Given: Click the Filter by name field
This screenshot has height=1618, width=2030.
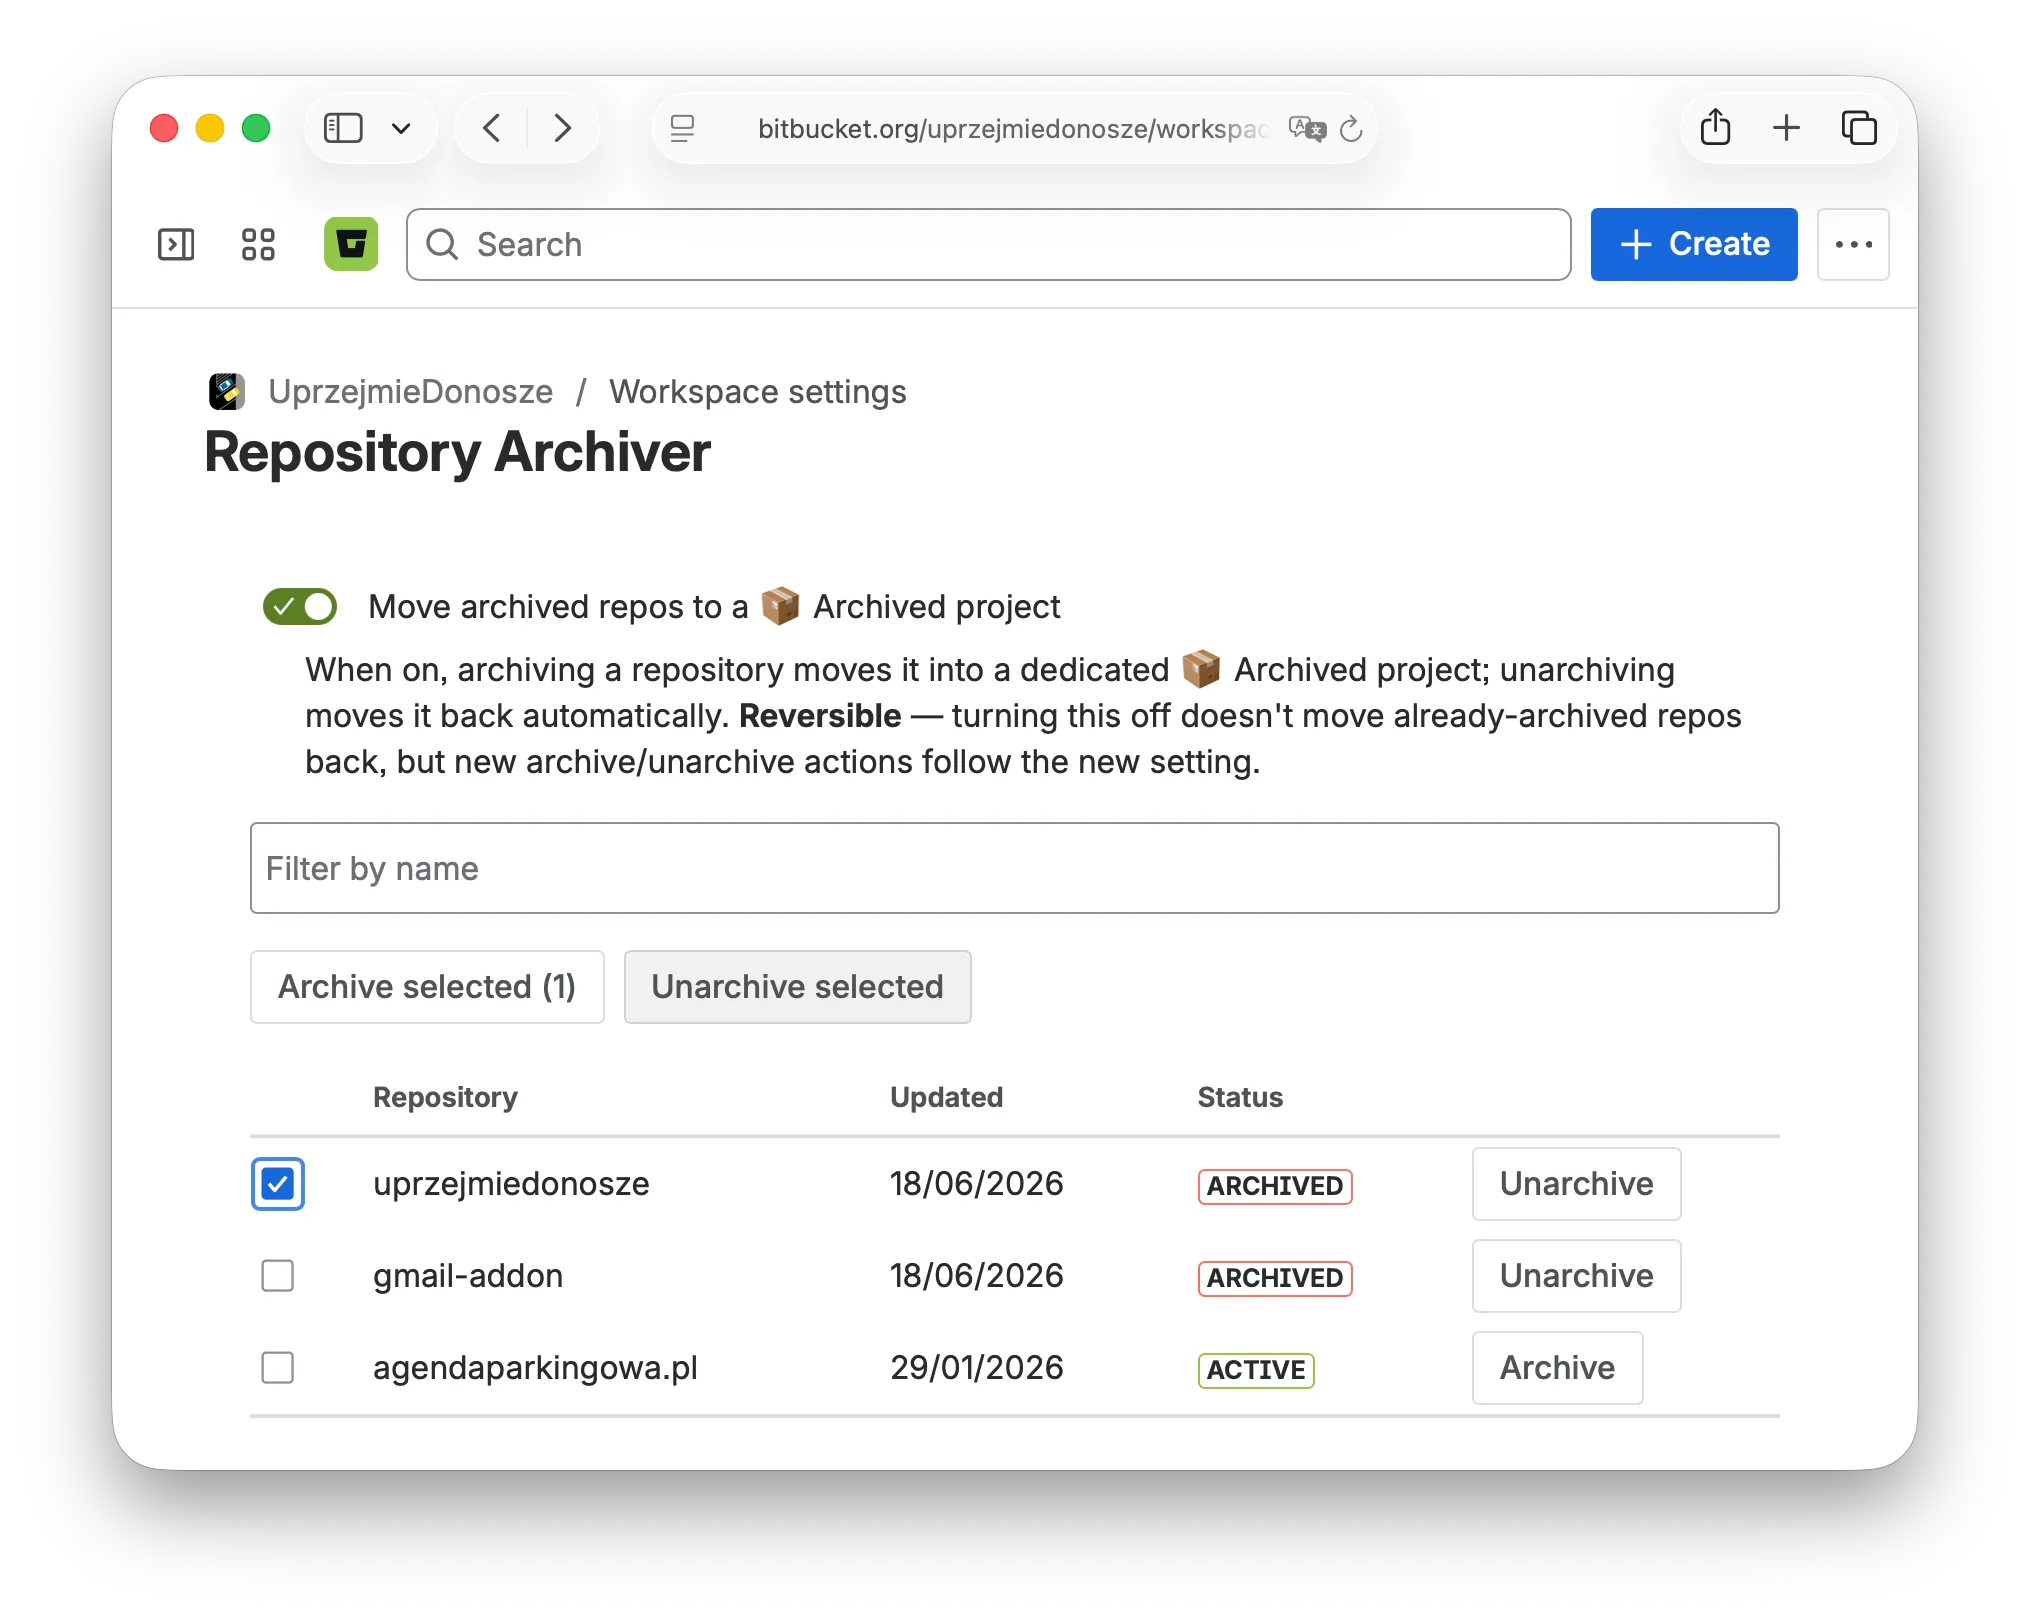Looking at the screenshot, I should pos(1014,868).
